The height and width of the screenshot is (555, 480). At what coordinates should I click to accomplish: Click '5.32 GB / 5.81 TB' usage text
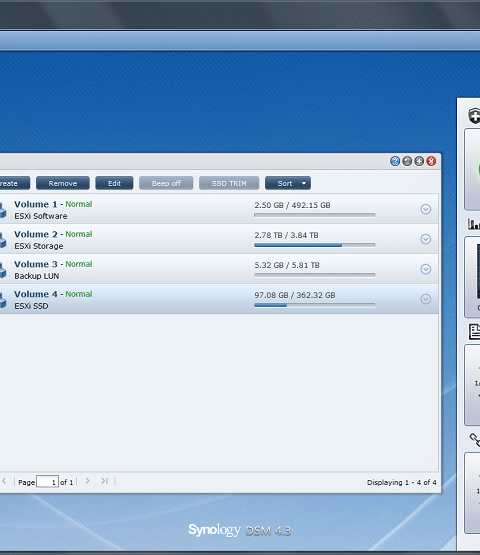287,265
